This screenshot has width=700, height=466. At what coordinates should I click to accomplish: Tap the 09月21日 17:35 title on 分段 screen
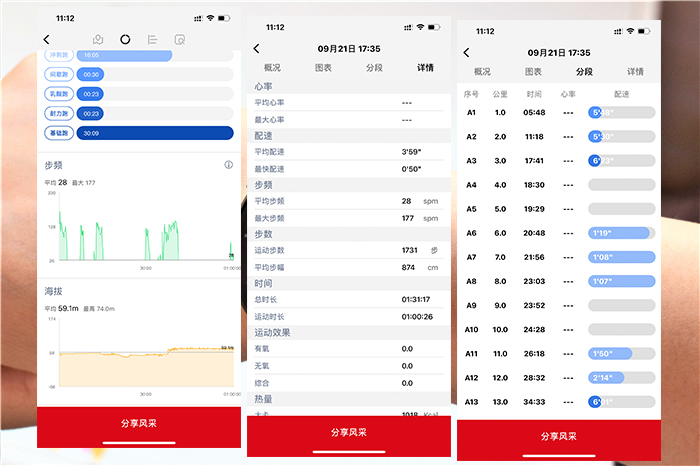pos(559,53)
